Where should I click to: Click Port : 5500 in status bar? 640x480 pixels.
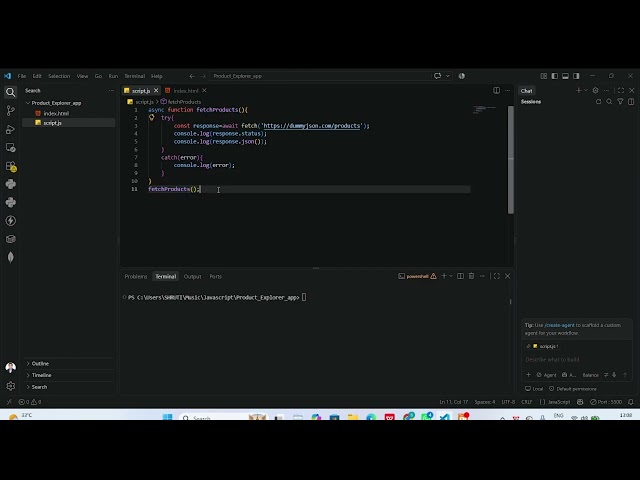point(606,402)
